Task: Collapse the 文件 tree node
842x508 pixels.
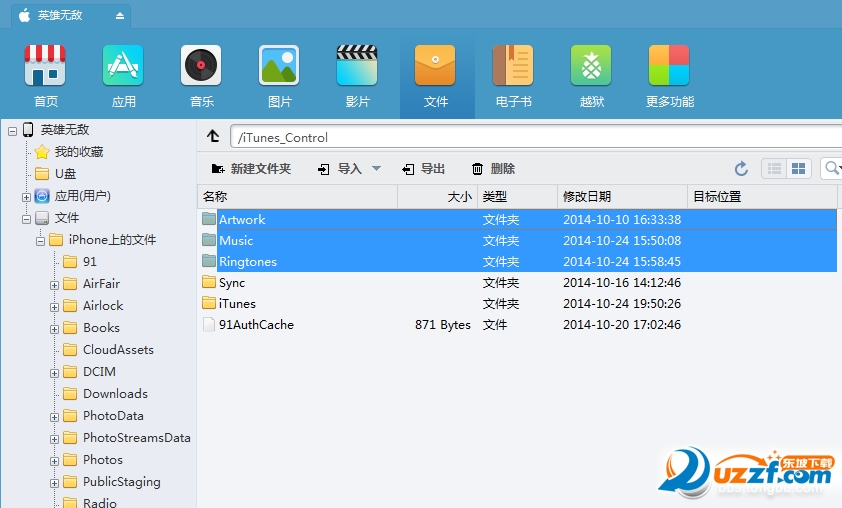Action: click(26, 219)
